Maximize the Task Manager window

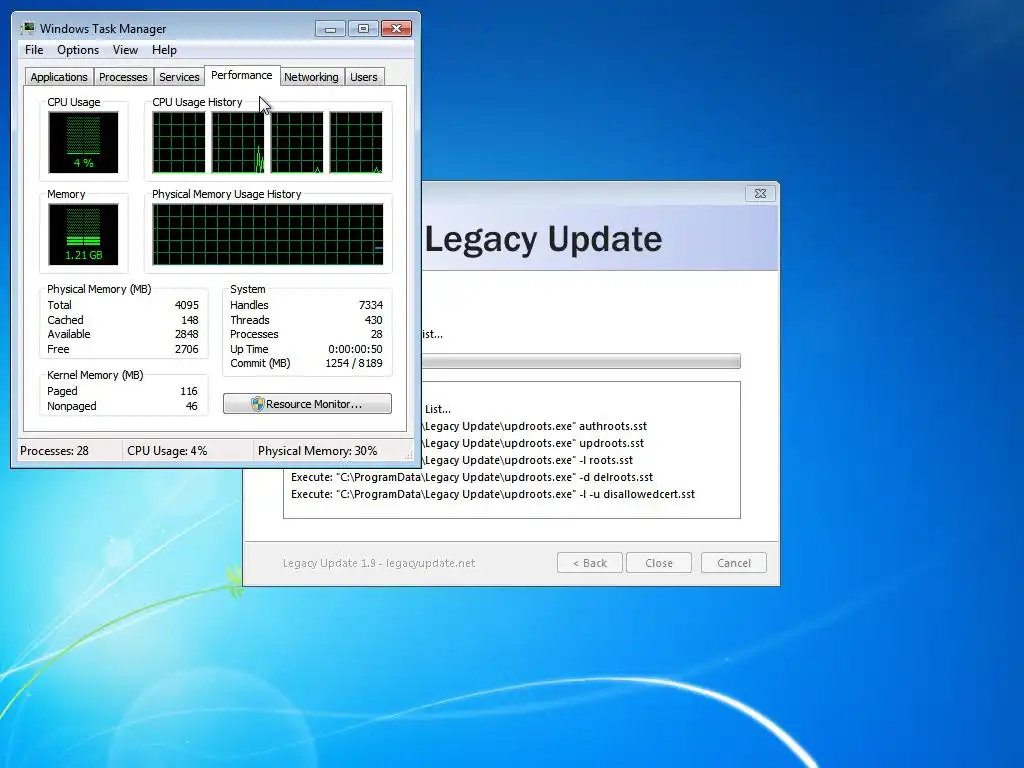point(363,29)
